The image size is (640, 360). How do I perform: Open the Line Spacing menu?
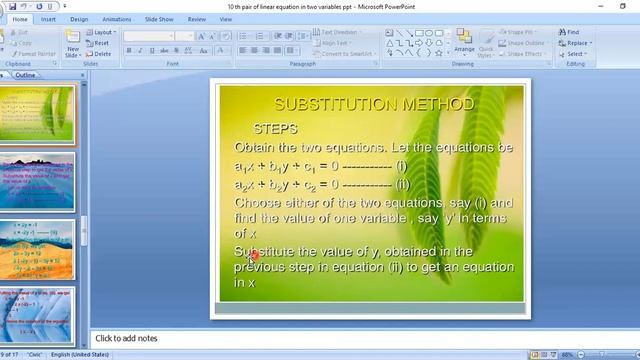pos(302,36)
